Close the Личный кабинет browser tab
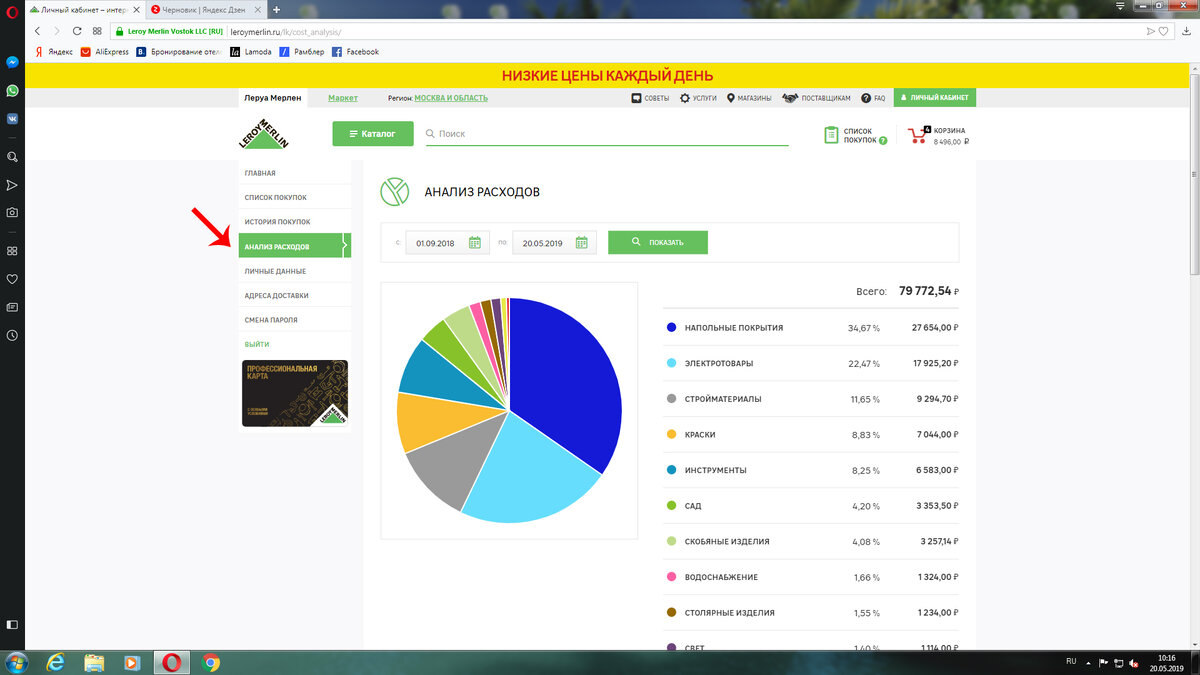The height and width of the screenshot is (675, 1200). point(139,9)
